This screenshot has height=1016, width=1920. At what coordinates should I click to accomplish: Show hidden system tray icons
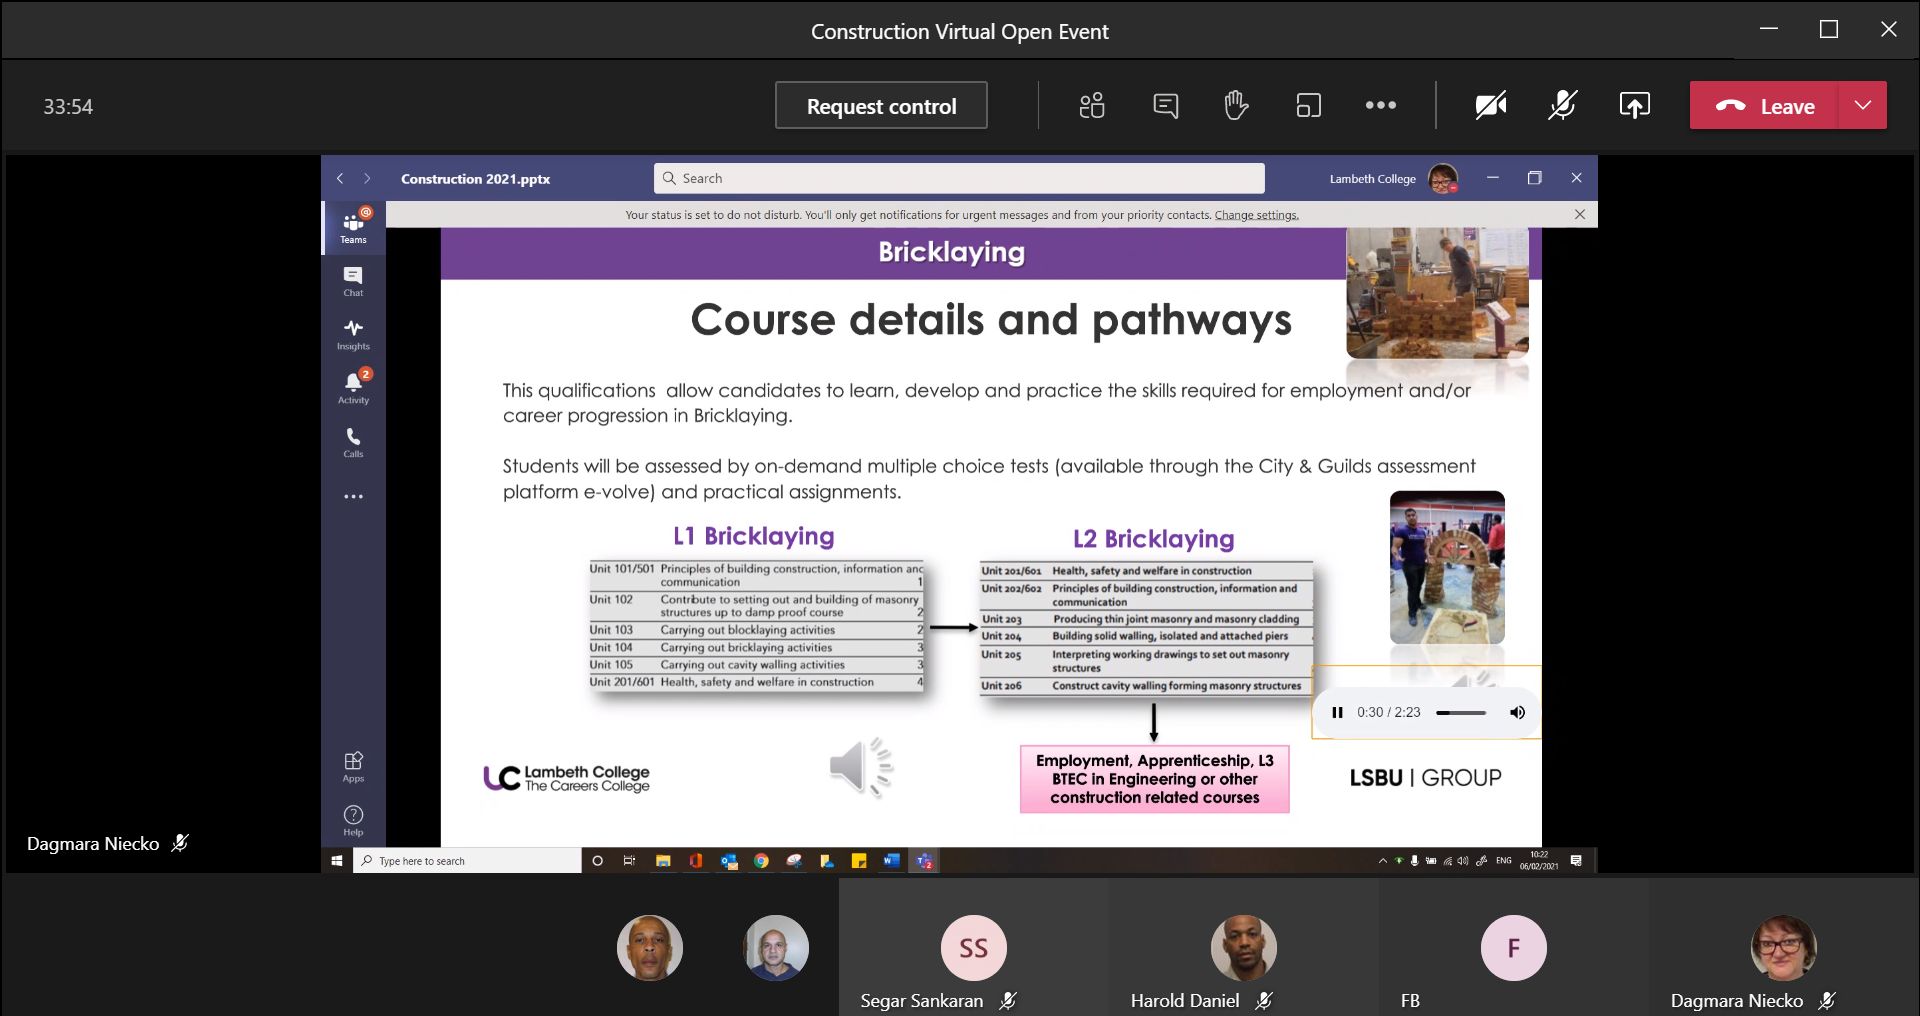tap(1382, 860)
